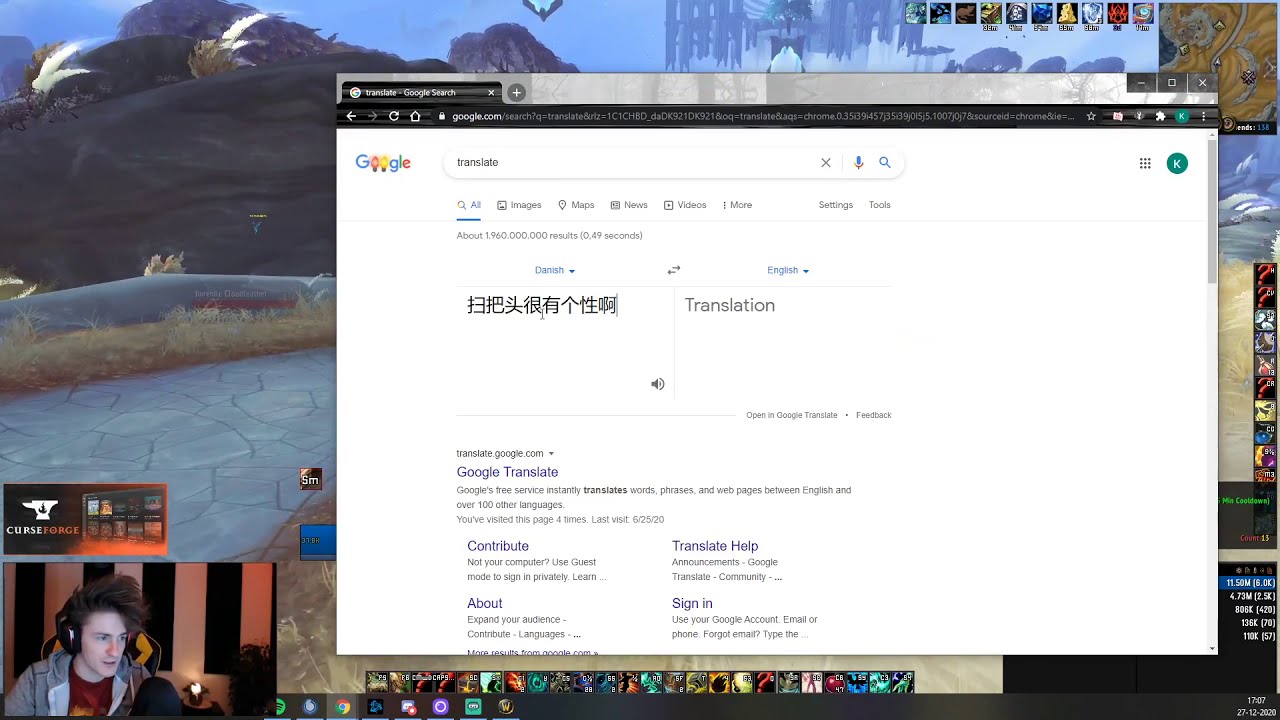This screenshot has width=1280, height=720.
Task: Switch to the News results tab
Action: 629,205
